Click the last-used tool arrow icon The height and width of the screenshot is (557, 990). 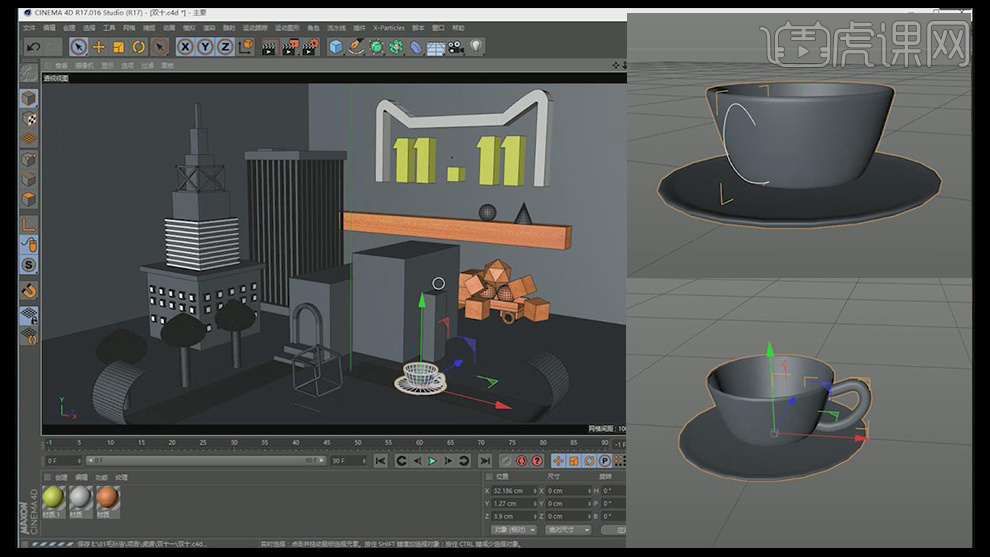click(x=160, y=47)
